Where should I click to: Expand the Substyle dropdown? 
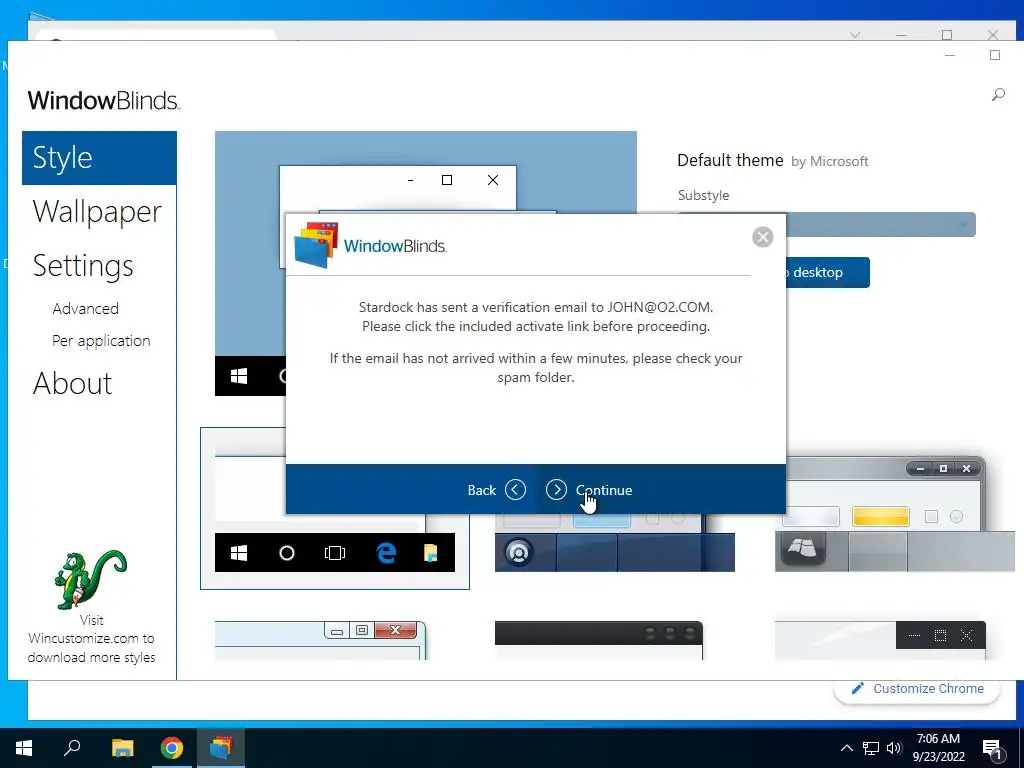881,225
